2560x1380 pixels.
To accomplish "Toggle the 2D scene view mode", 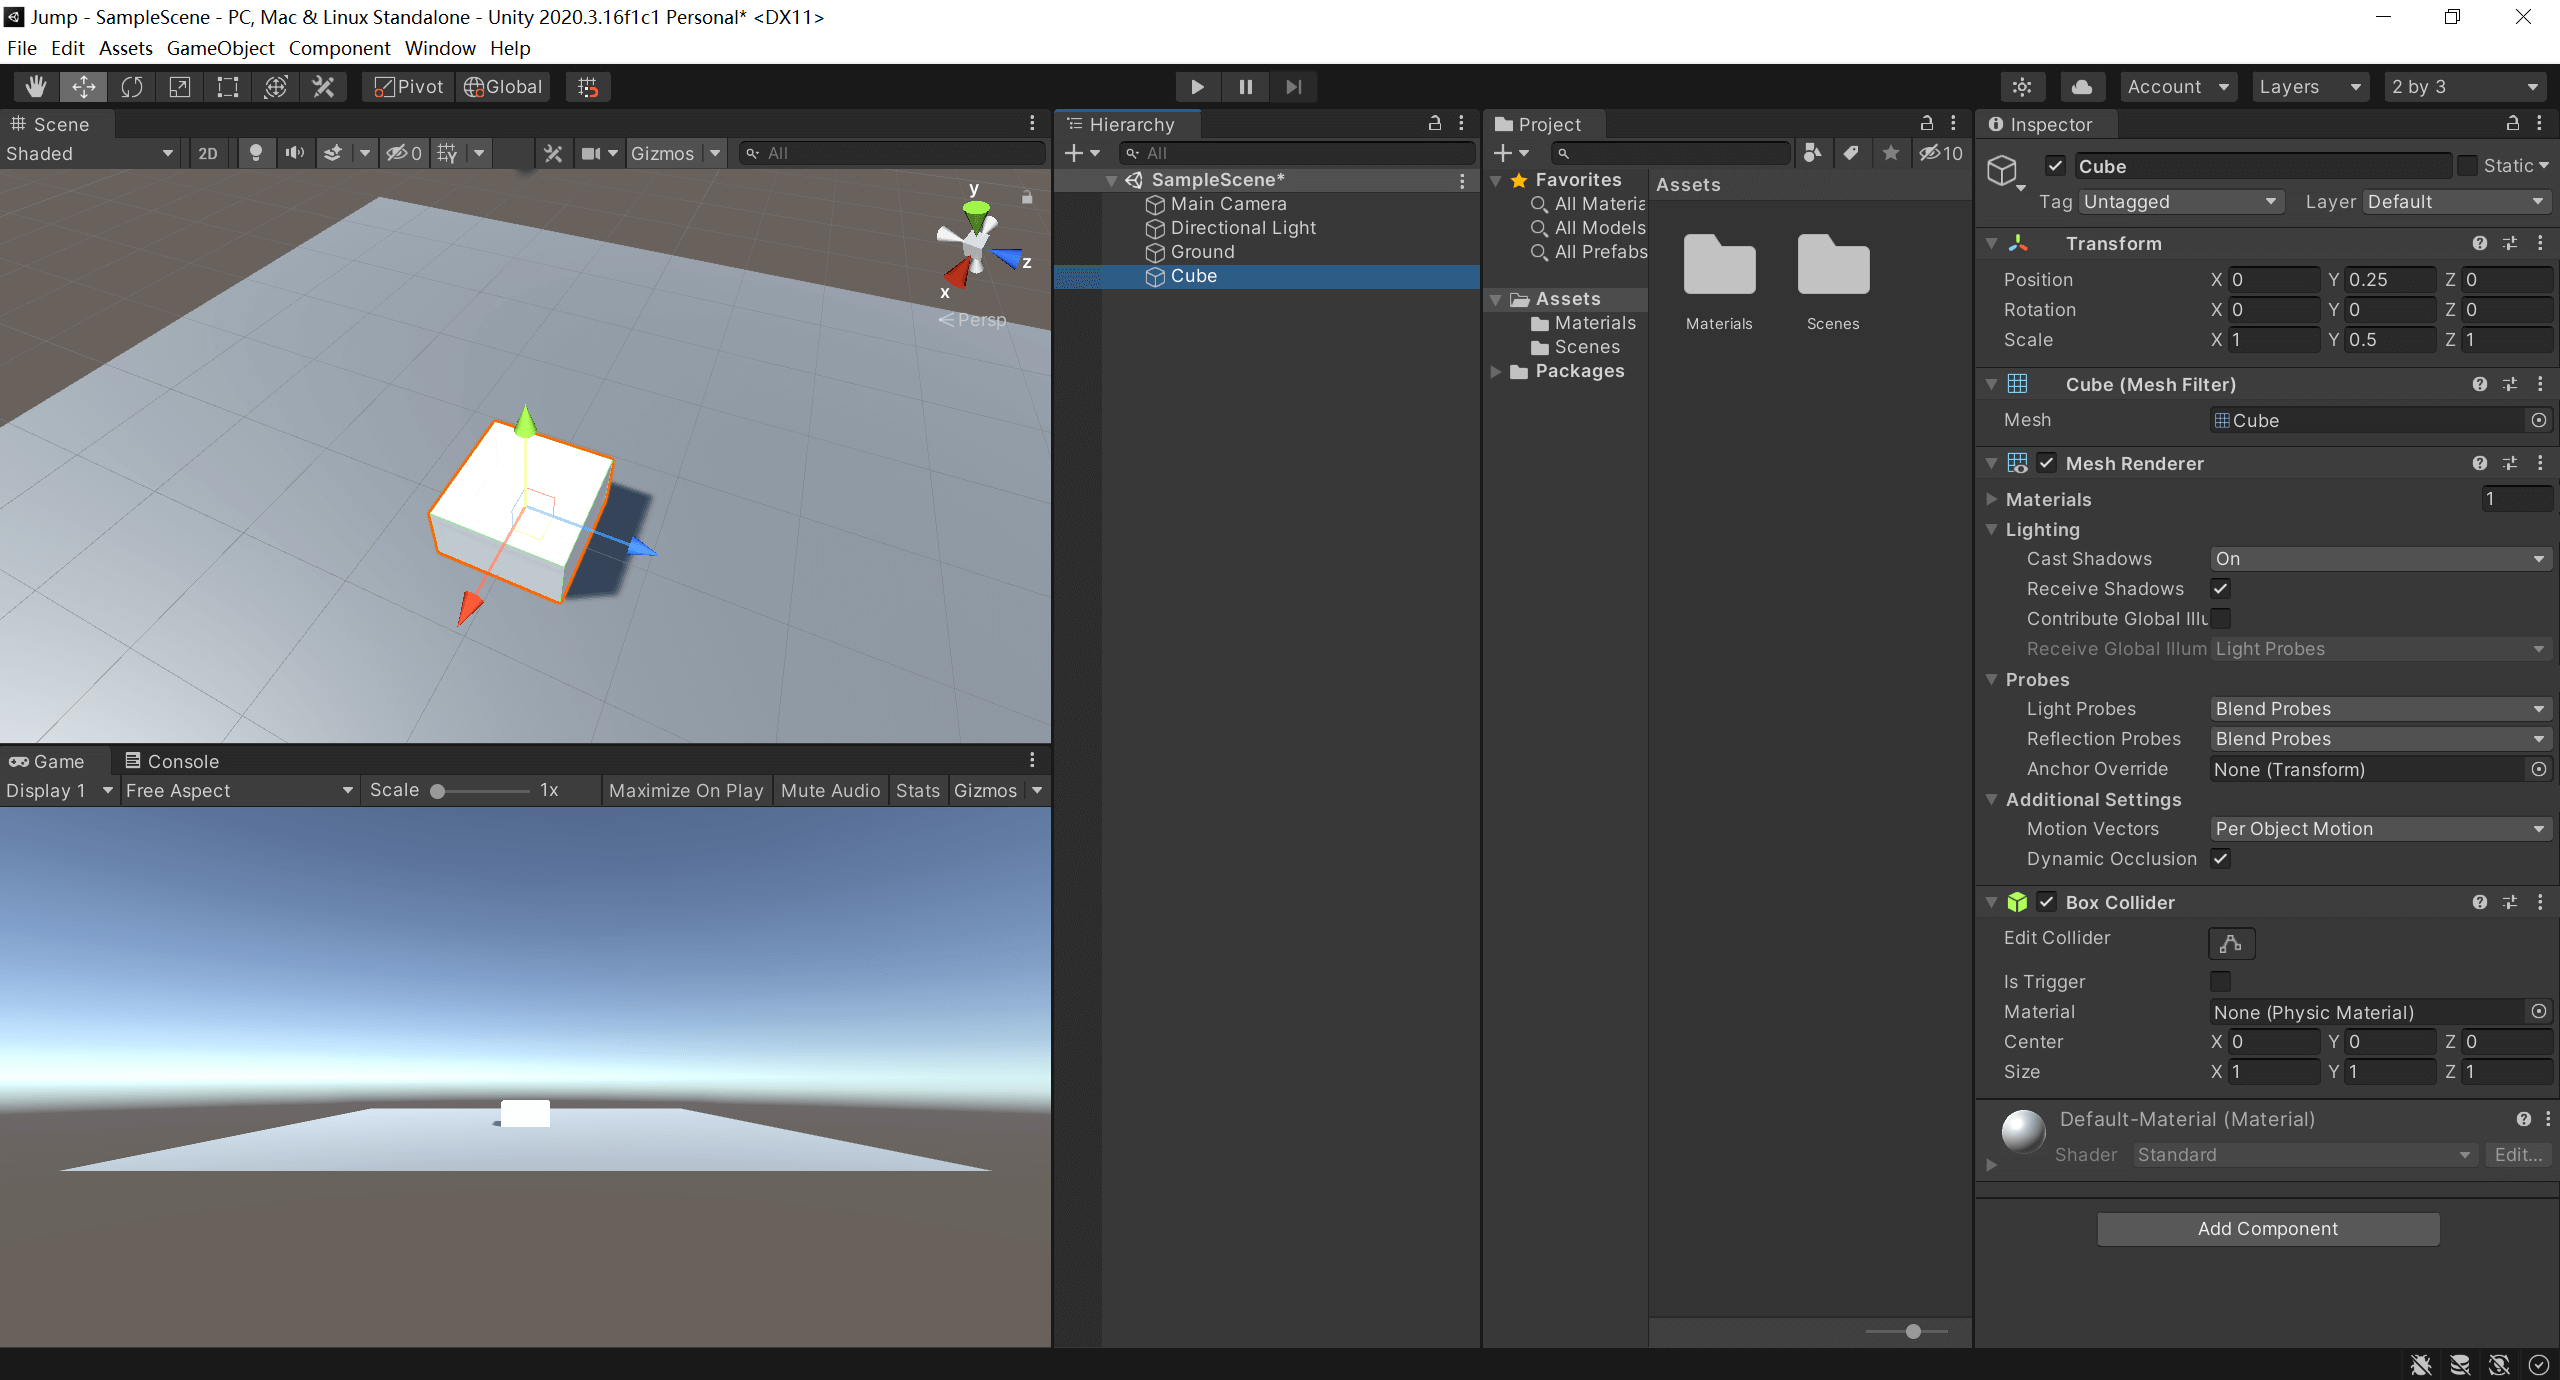I will 208,153.
